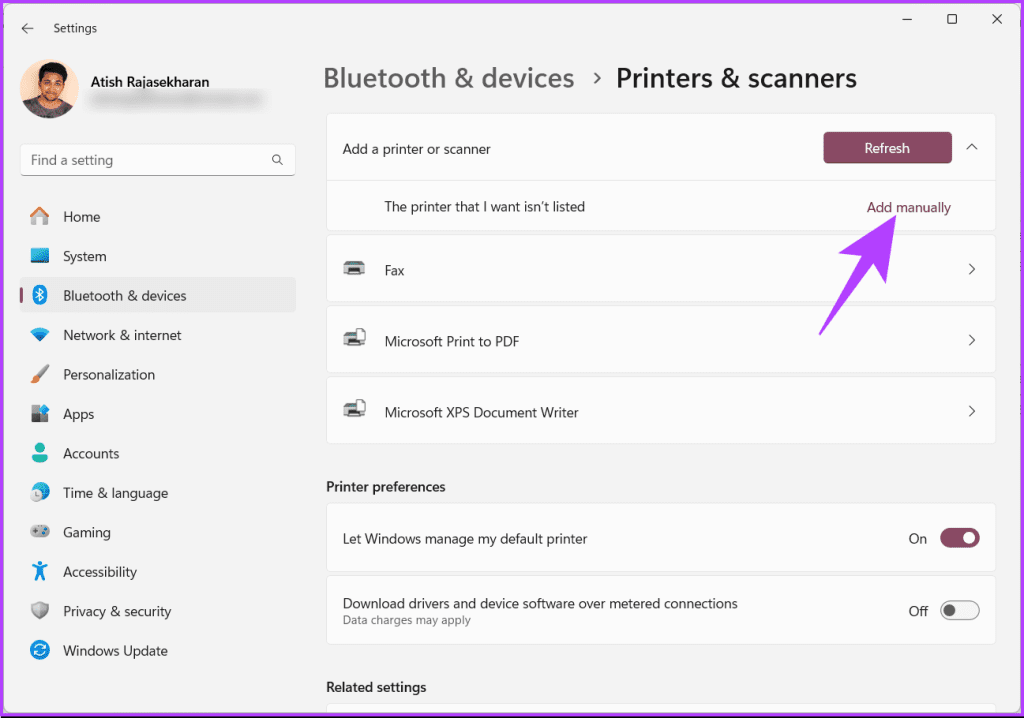Image resolution: width=1024 pixels, height=718 pixels.
Task: Collapse the Add a printer or scanner section
Action: tap(971, 145)
